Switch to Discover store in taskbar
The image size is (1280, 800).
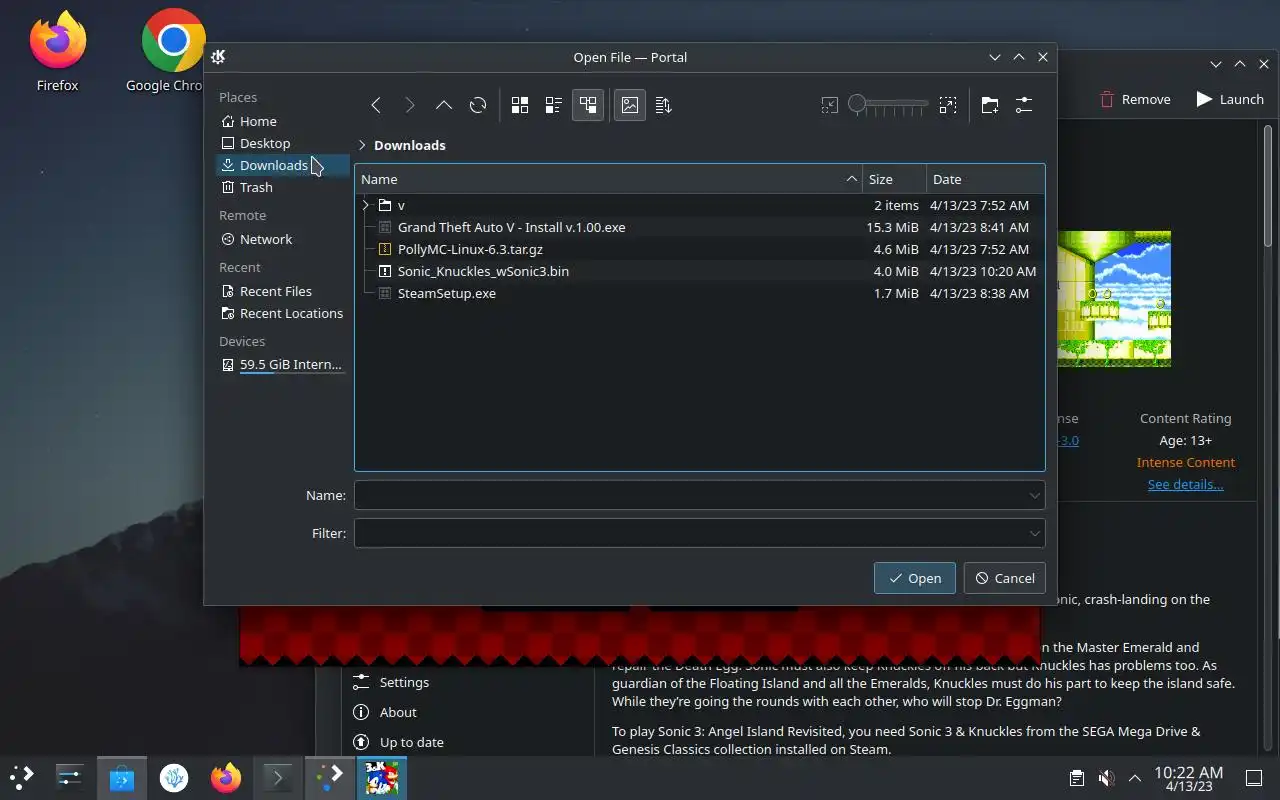point(122,777)
